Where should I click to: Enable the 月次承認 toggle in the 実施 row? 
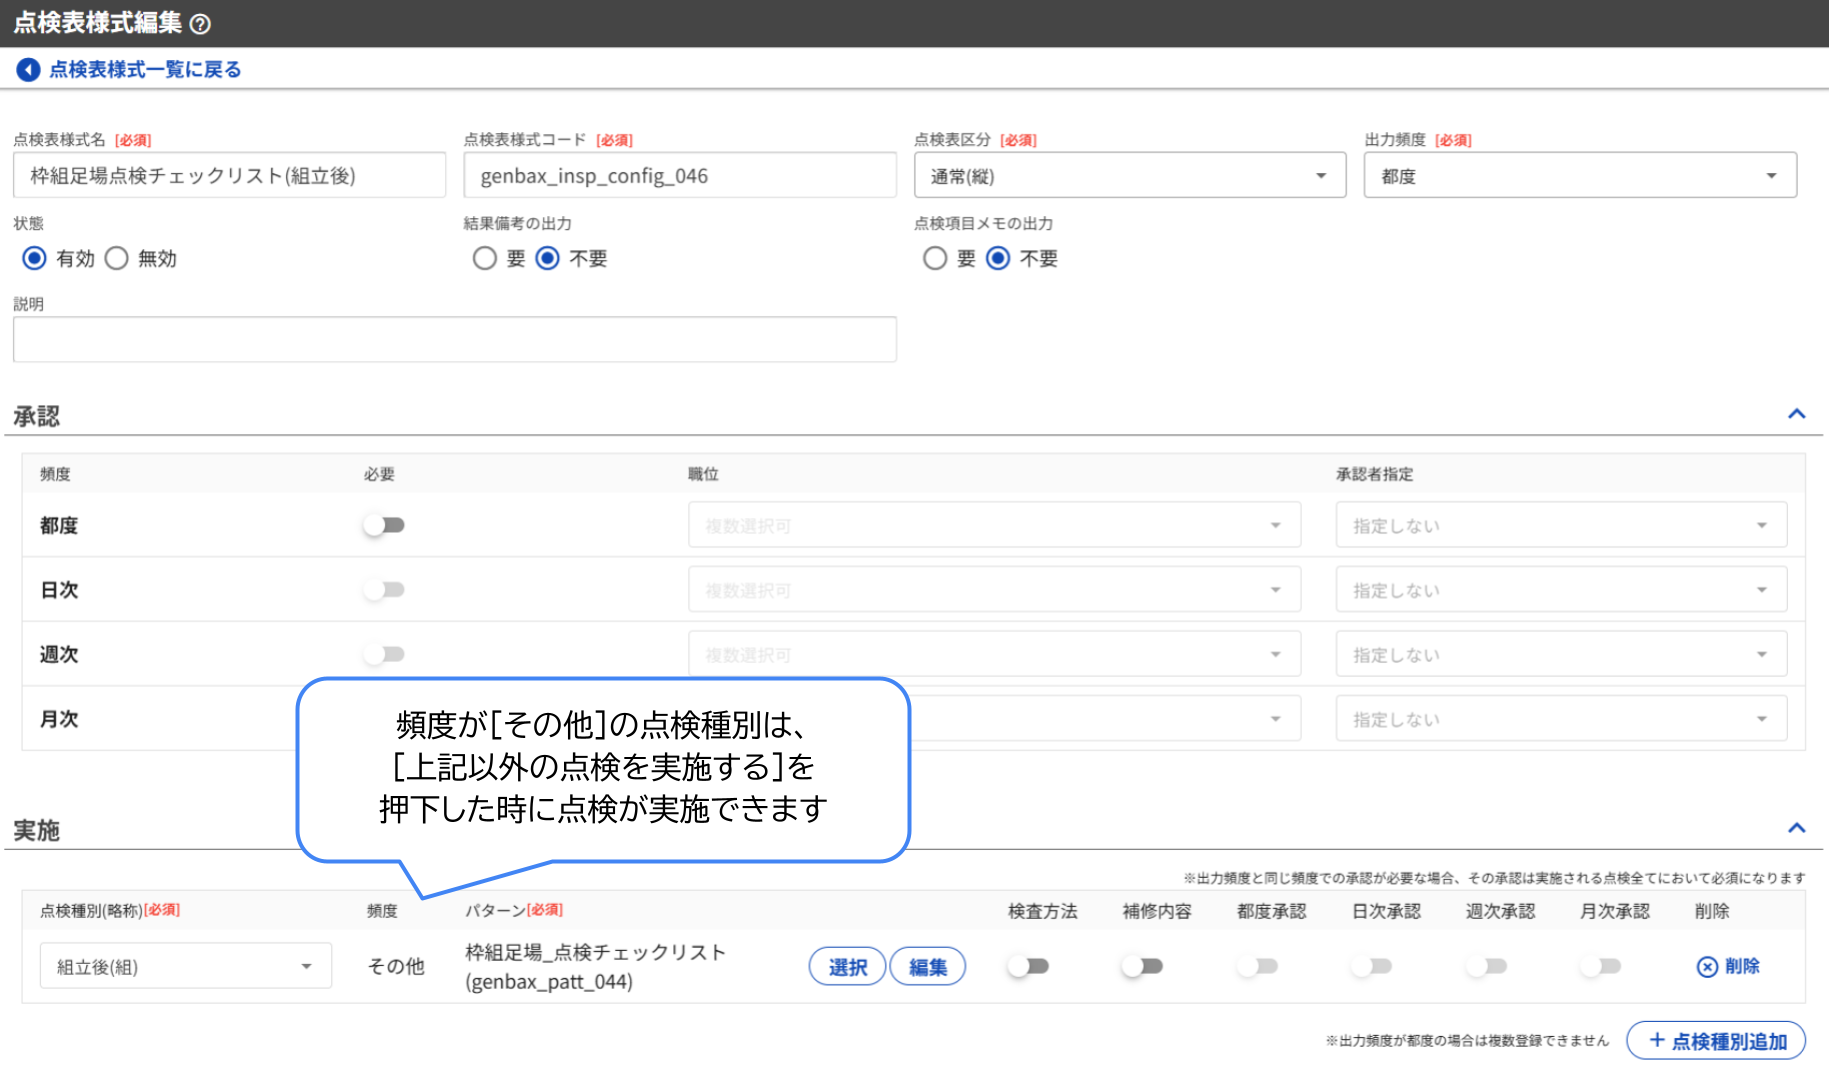point(1599,966)
